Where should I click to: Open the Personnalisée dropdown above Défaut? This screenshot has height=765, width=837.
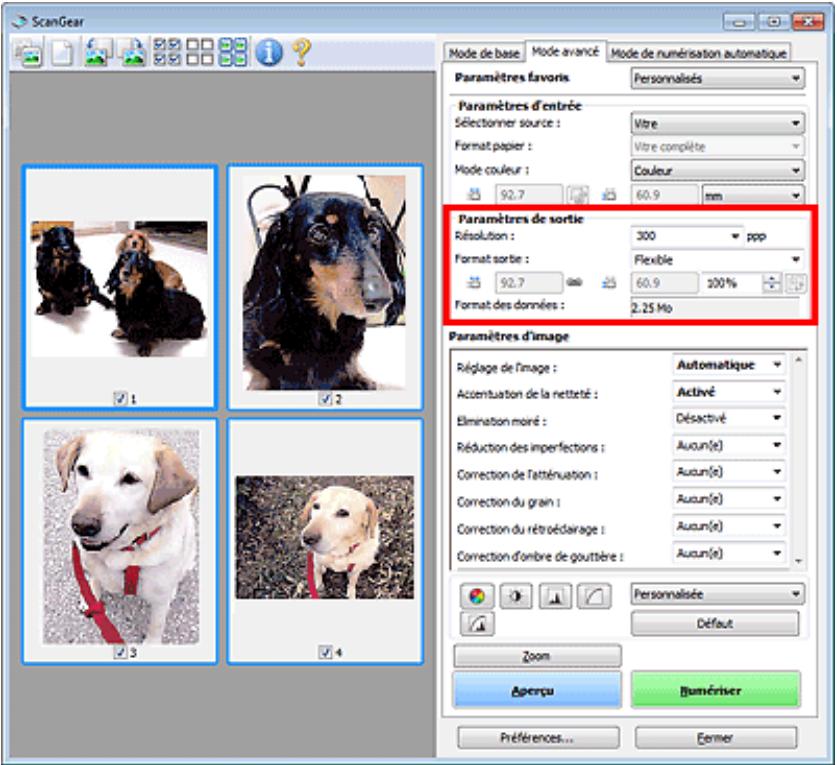click(717, 594)
